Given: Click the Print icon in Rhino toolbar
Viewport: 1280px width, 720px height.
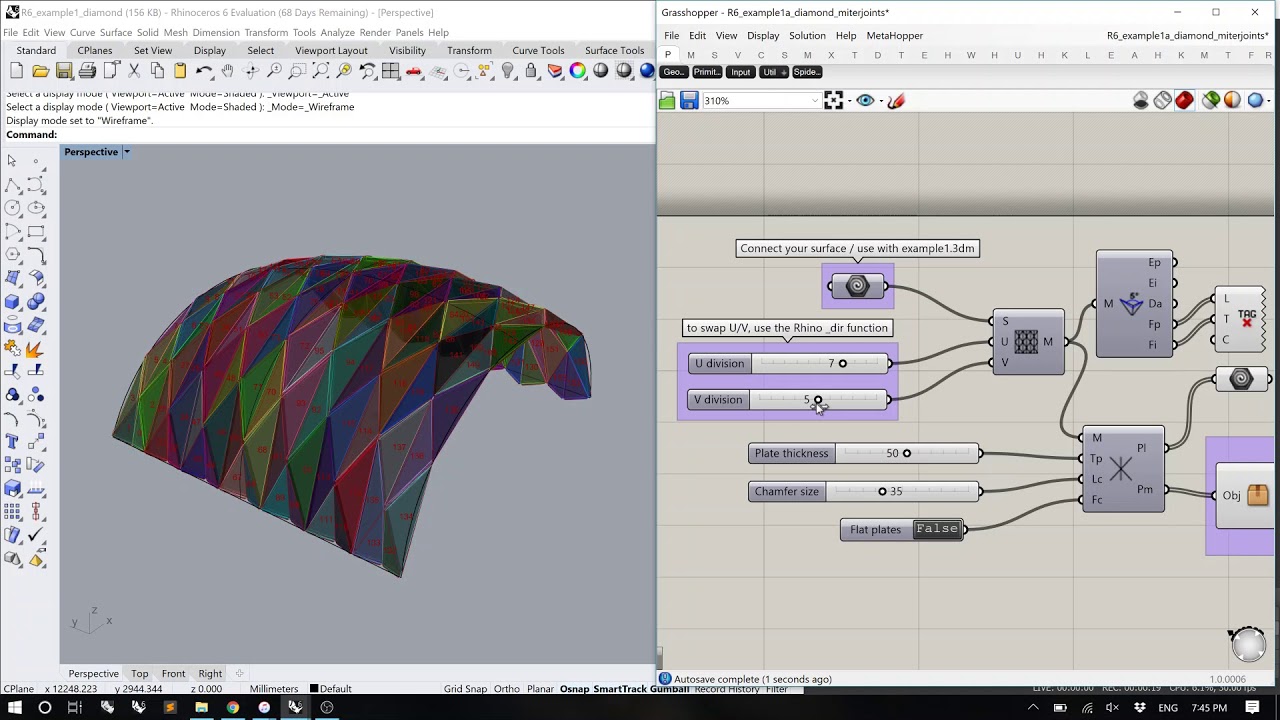Looking at the screenshot, I should click(x=87, y=71).
